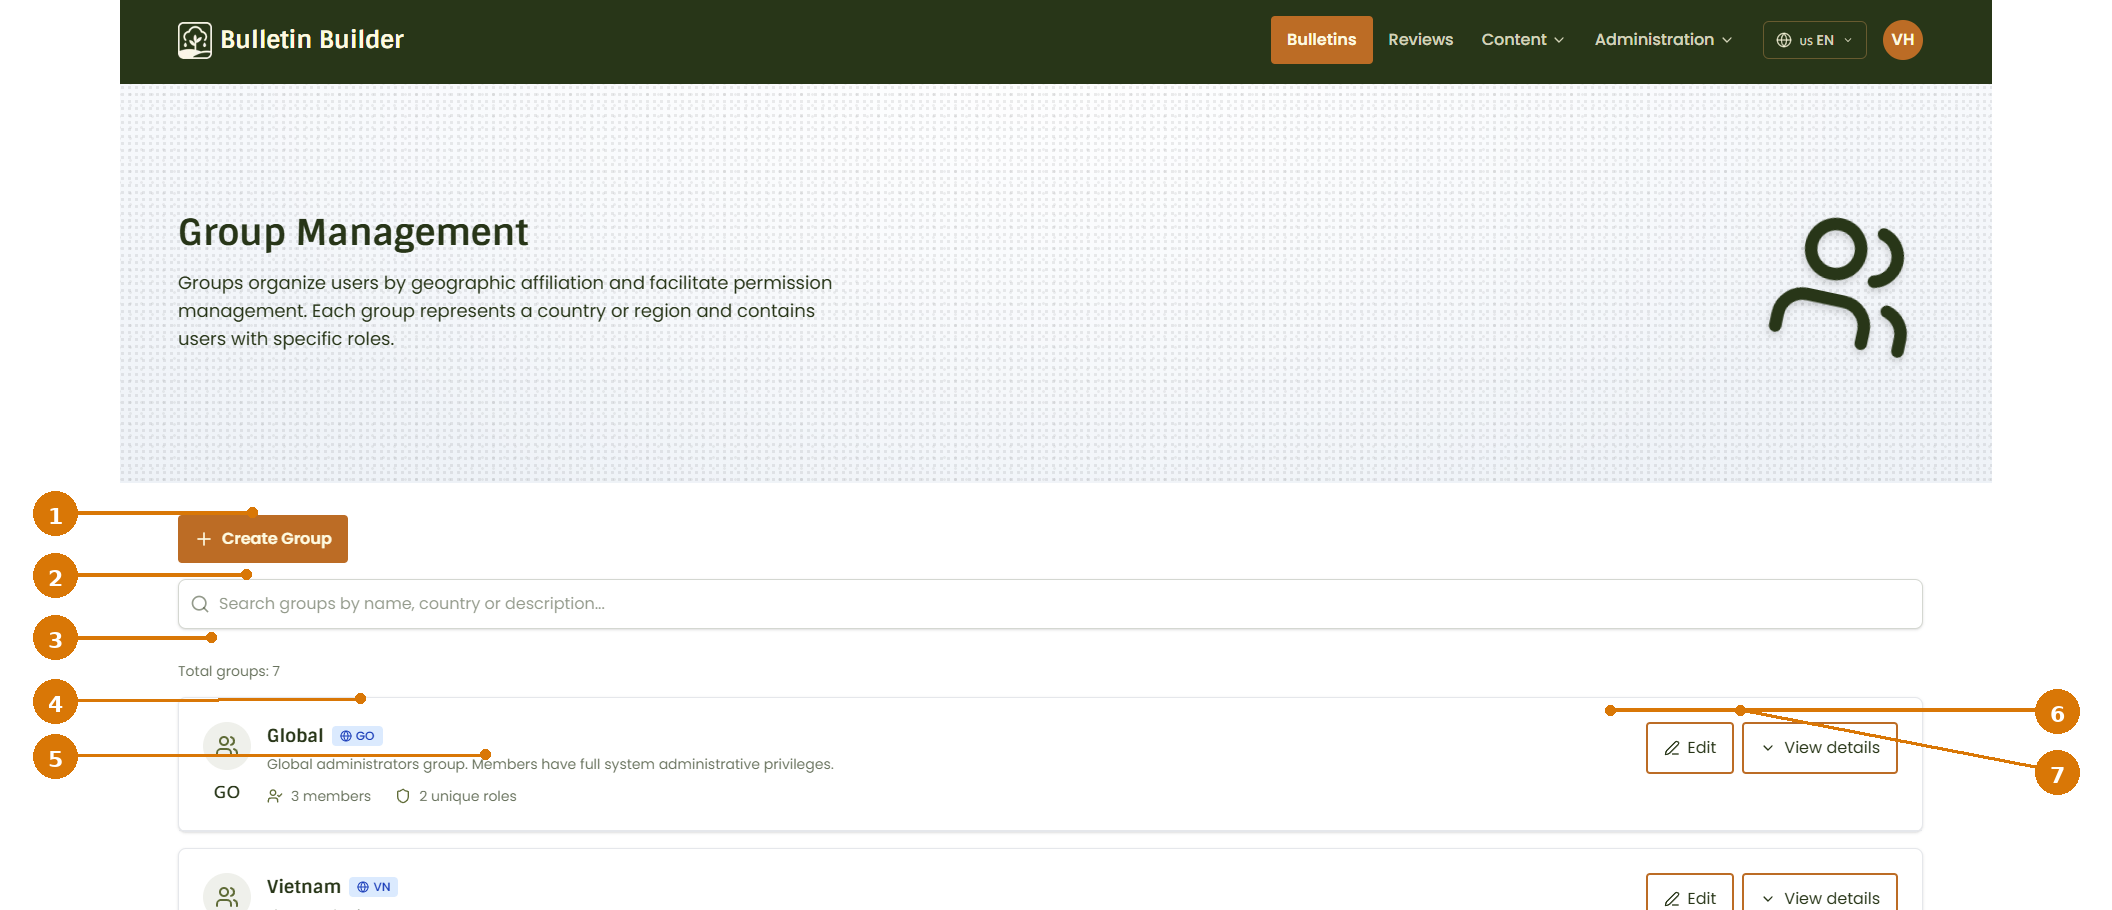Viewport: 2112px width, 910px height.
Task: Click the 'Total groups: 7' label
Action: pyautogui.click(x=229, y=671)
